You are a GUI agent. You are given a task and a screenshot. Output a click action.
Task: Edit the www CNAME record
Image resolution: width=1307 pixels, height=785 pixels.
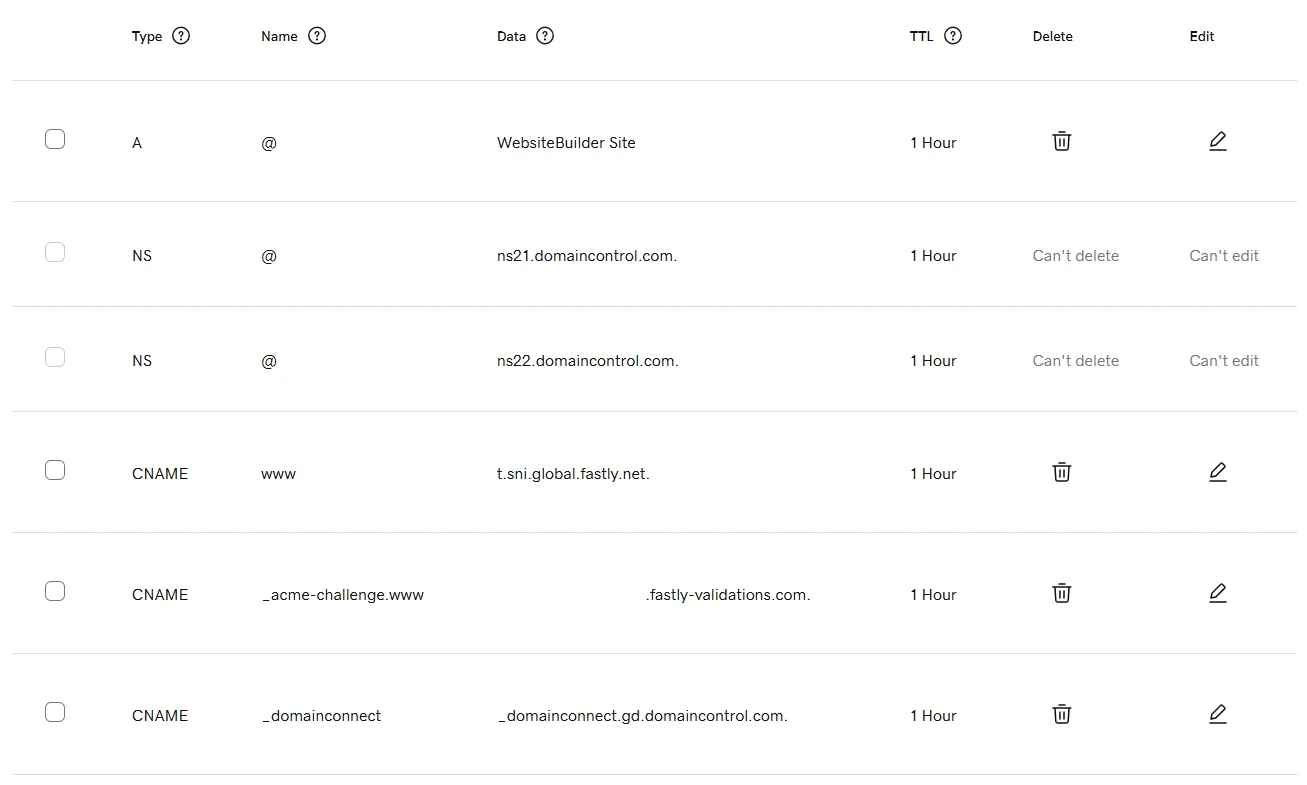click(x=1217, y=473)
